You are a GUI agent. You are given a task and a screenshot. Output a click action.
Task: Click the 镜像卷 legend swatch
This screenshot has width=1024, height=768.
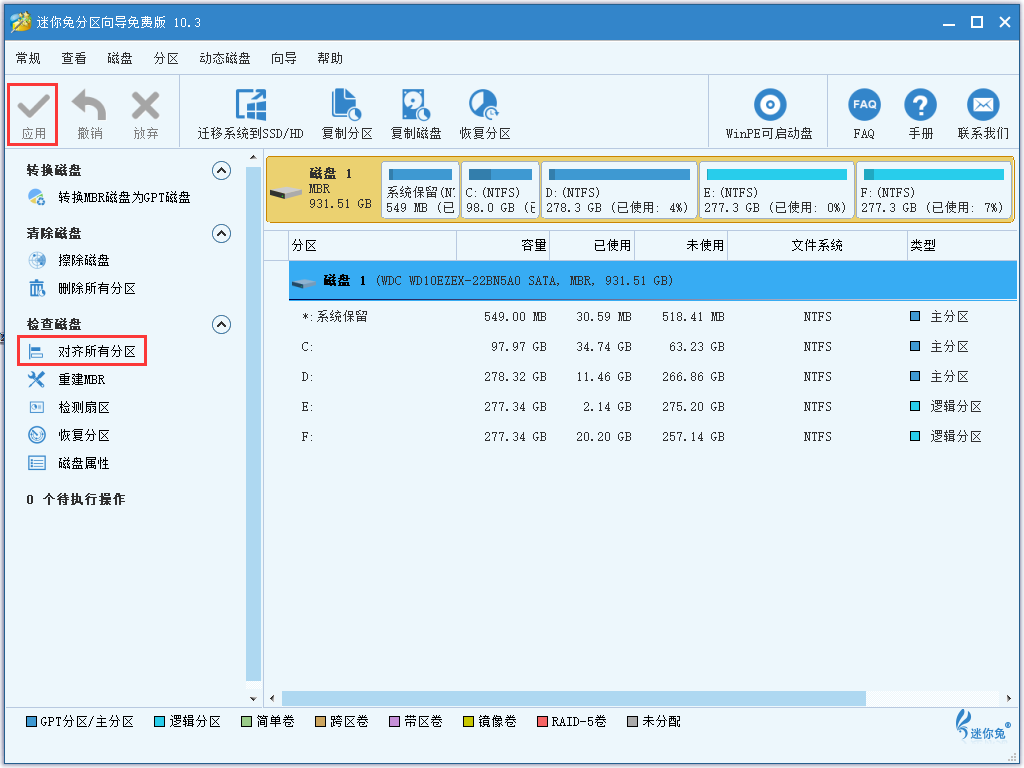[x=468, y=722]
